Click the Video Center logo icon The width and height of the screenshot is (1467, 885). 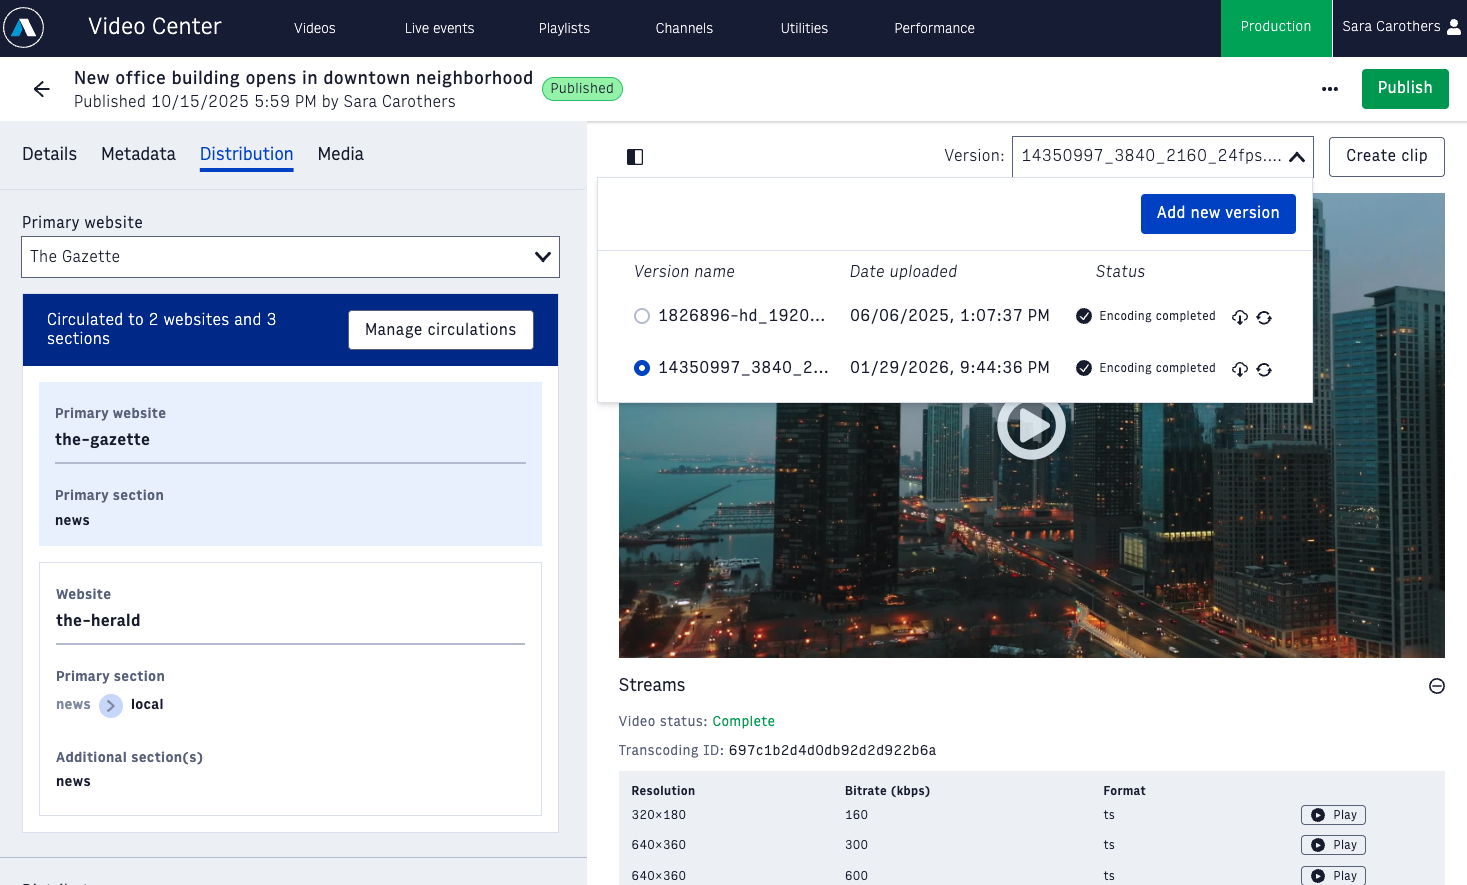click(x=24, y=28)
